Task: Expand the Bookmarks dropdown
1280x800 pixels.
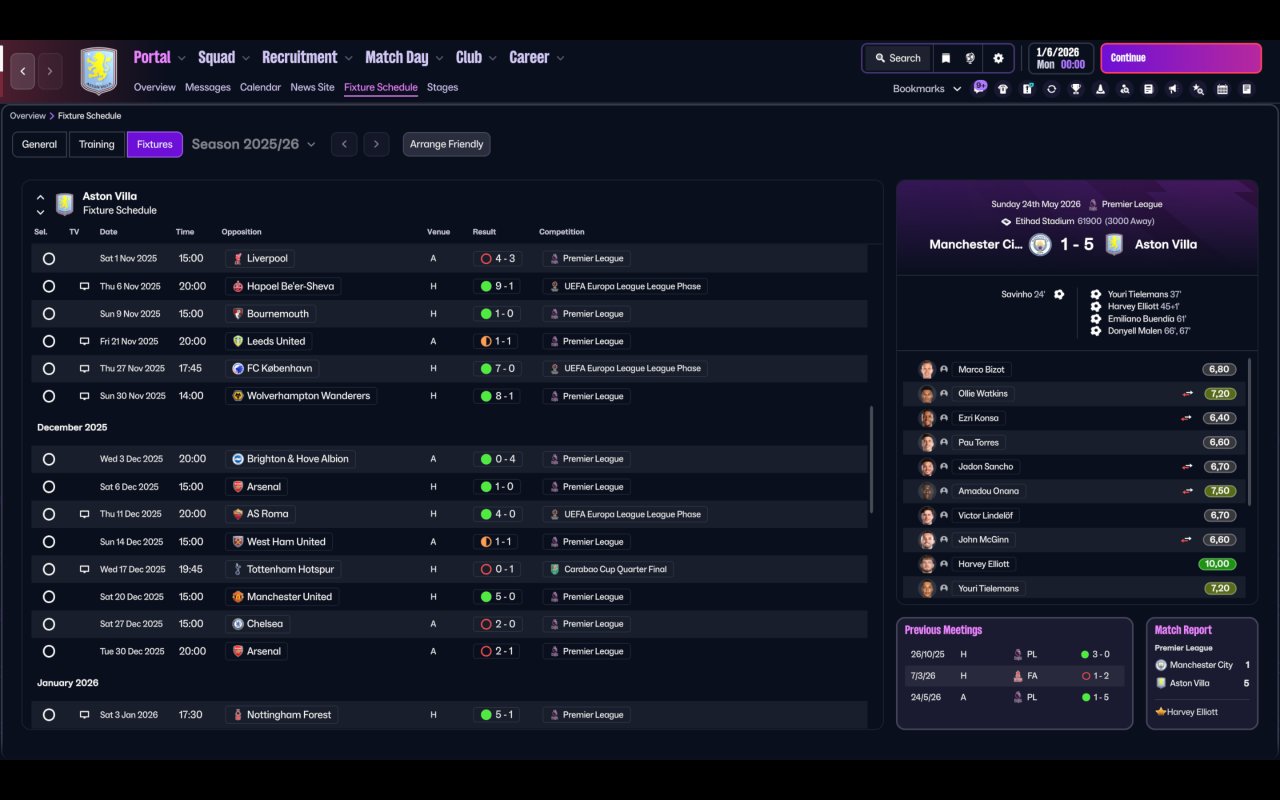Action: tap(927, 89)
